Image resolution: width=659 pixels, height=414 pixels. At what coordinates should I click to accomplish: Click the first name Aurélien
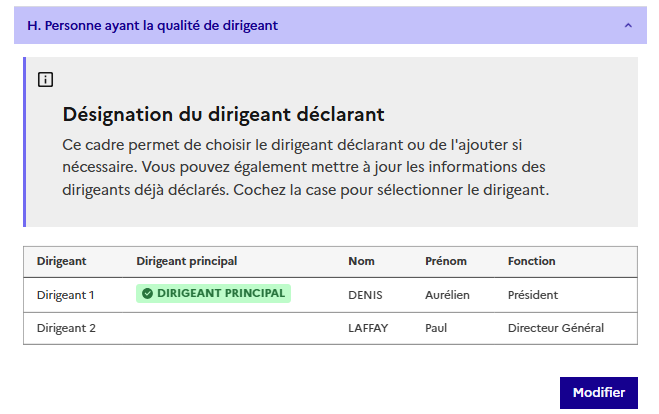(x=447, y=295)
